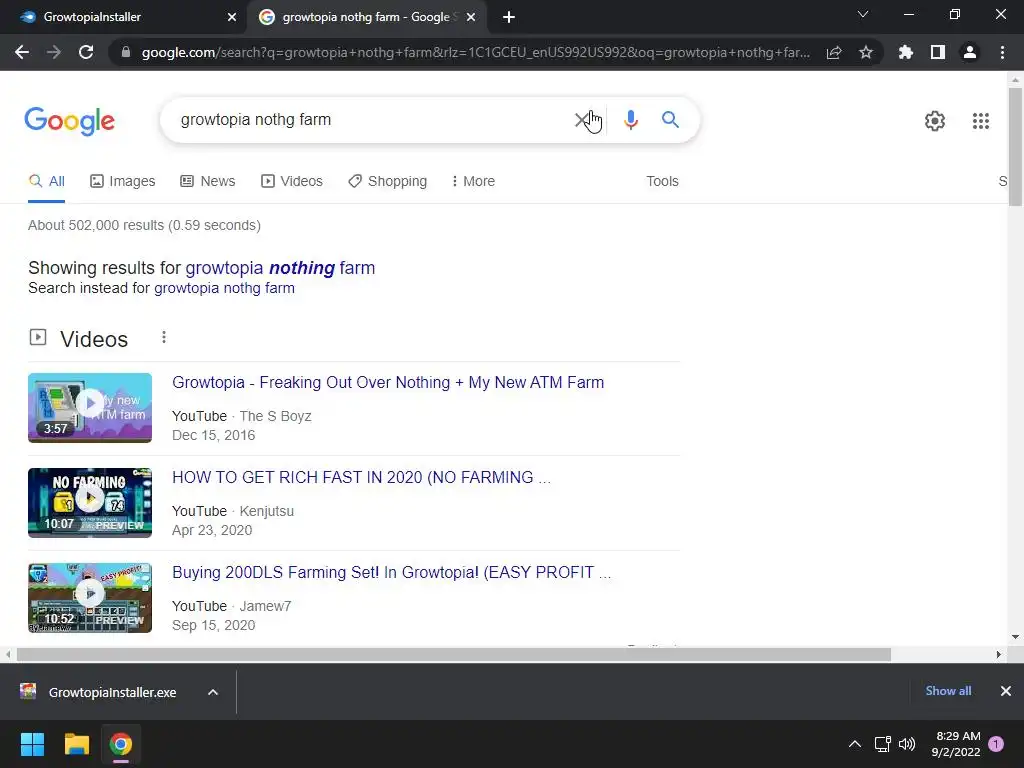
Task: Switch to the Images tab
Action: tap(122, 182)
